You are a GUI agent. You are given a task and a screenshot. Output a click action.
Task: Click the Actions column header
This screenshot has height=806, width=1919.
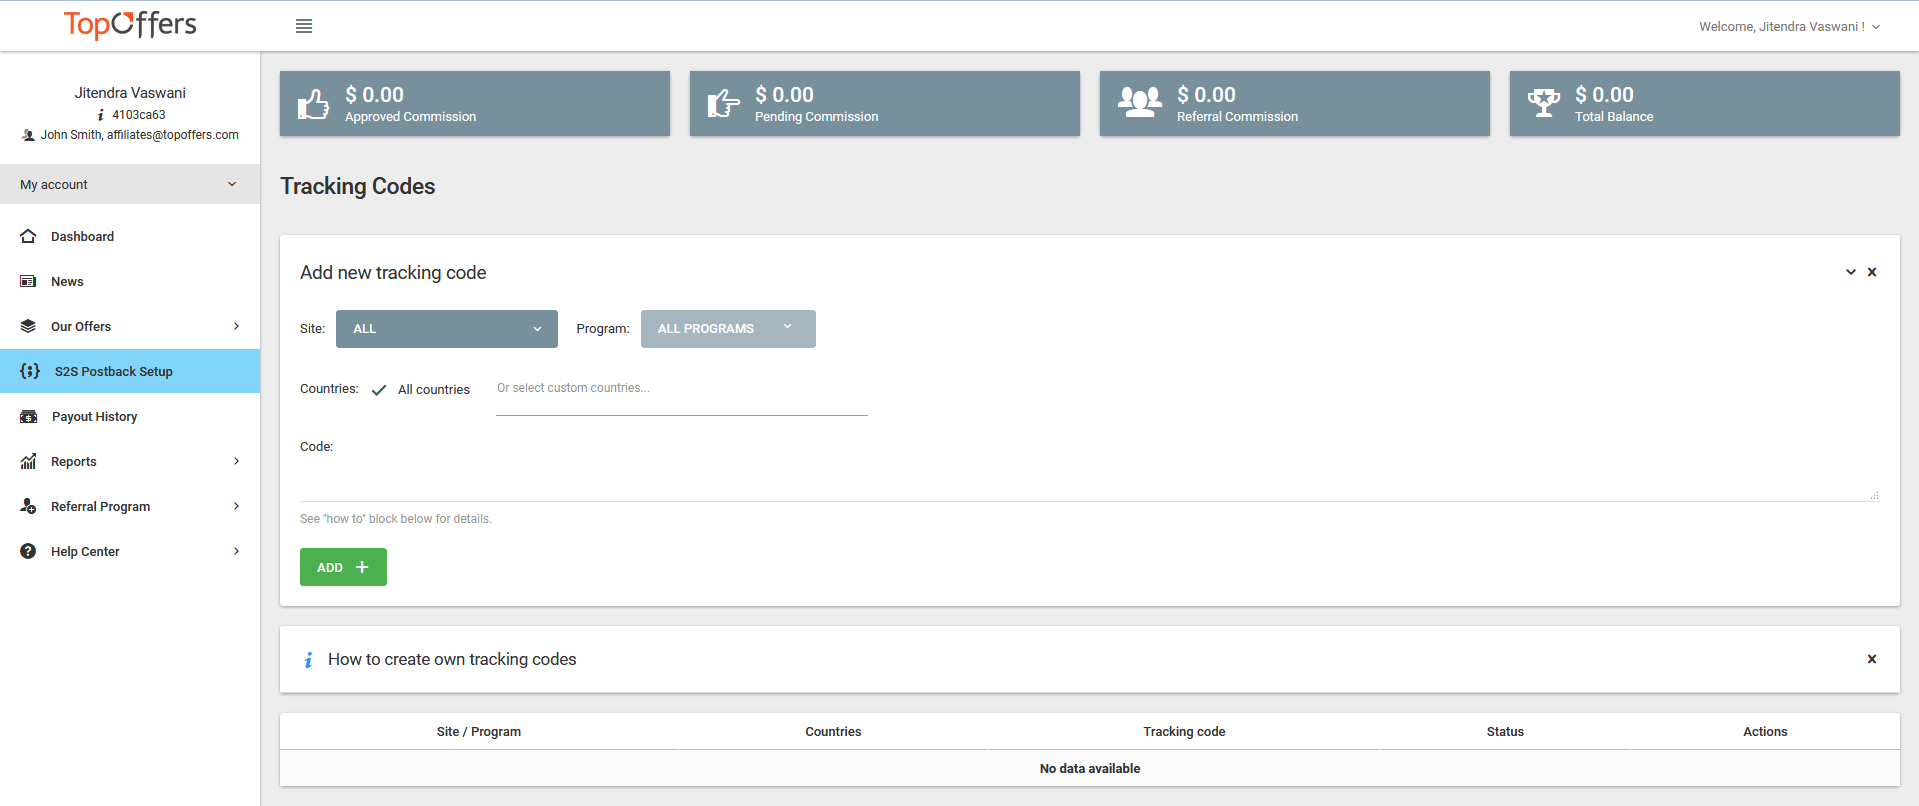point(1765,732)
